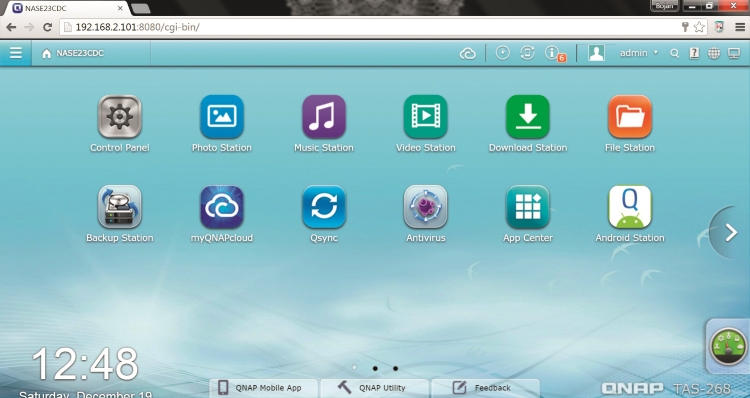
Task: Open Download Station
Action: (x=528, y=117)
